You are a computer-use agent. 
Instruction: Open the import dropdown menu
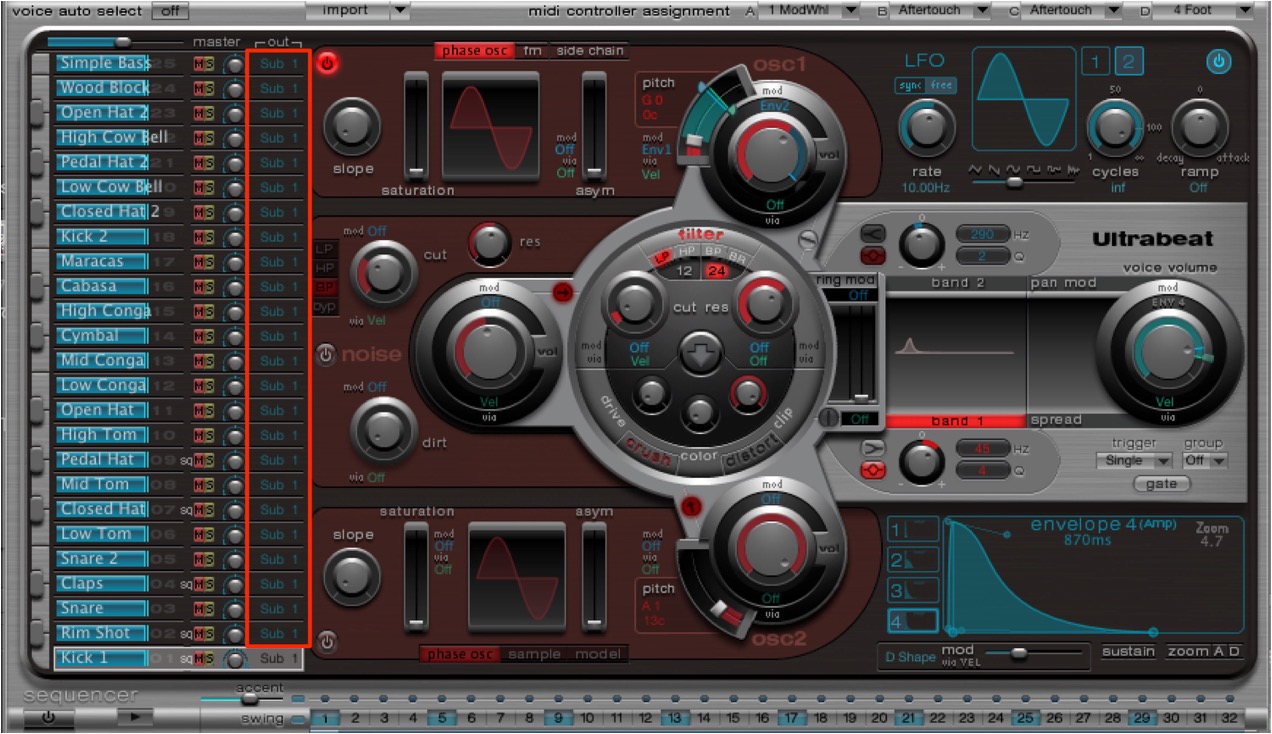point(358,10)
